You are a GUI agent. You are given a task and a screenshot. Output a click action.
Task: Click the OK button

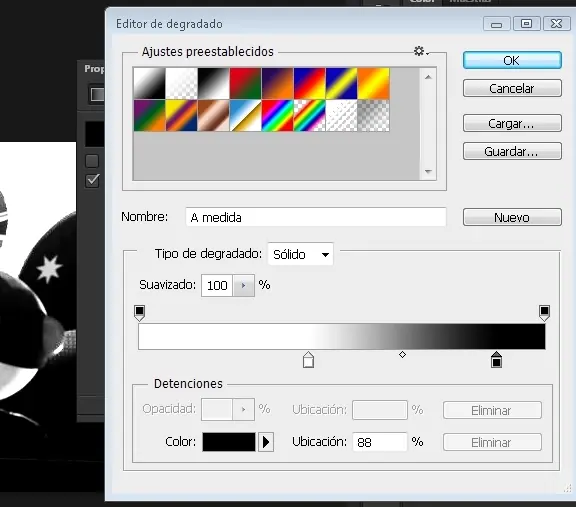tap(512, 60)
